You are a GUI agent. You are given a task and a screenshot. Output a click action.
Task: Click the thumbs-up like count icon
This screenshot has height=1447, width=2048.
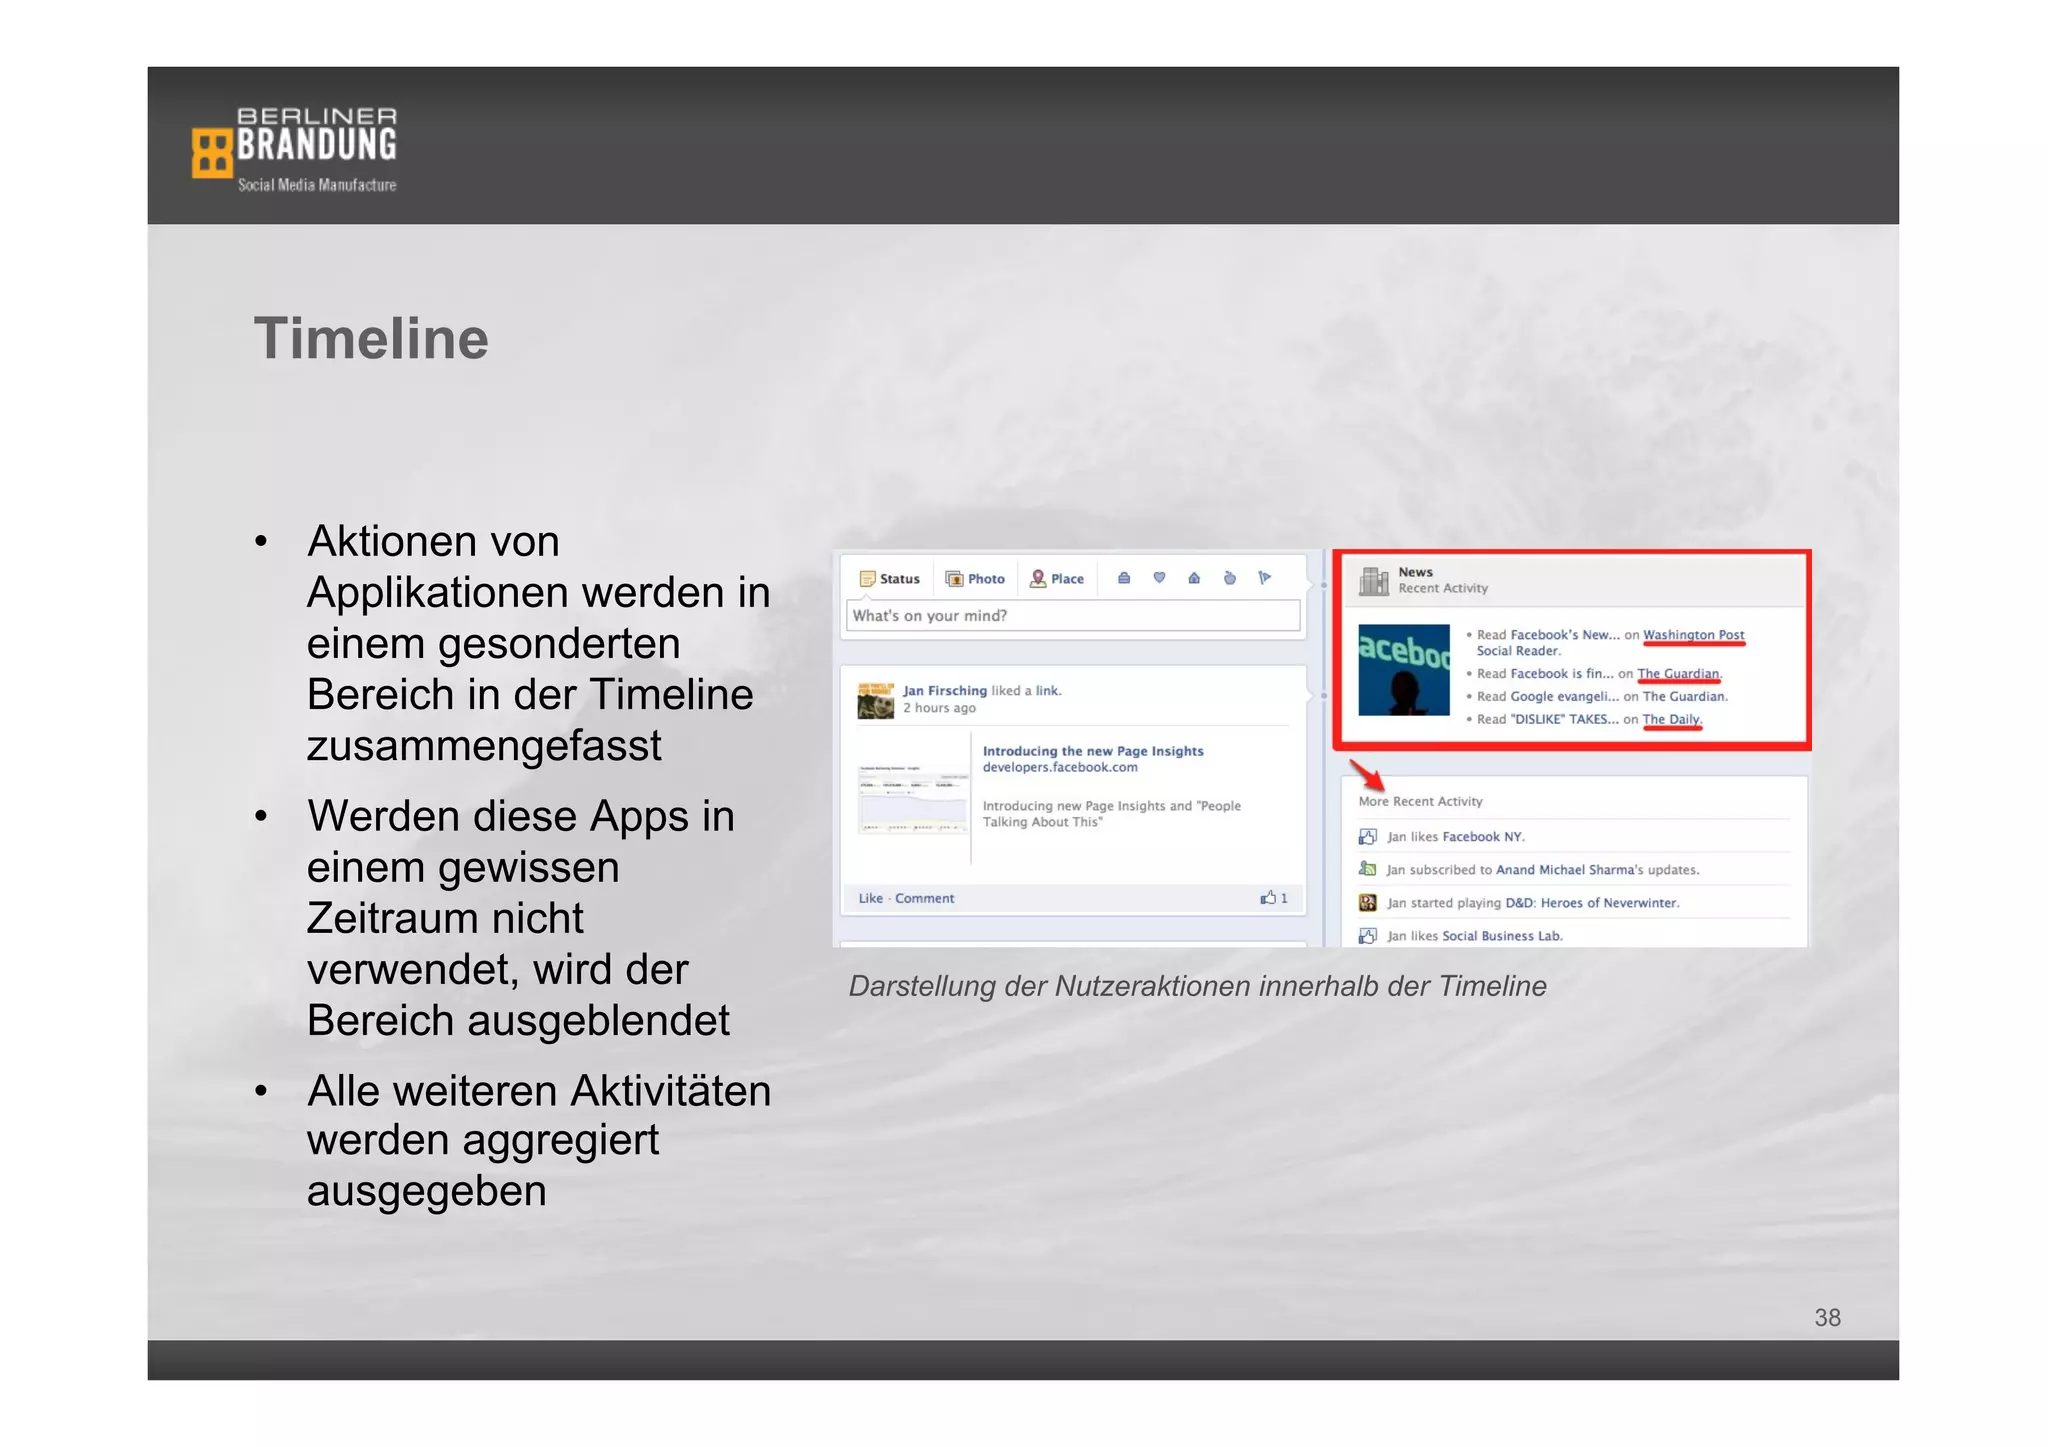1268,897
